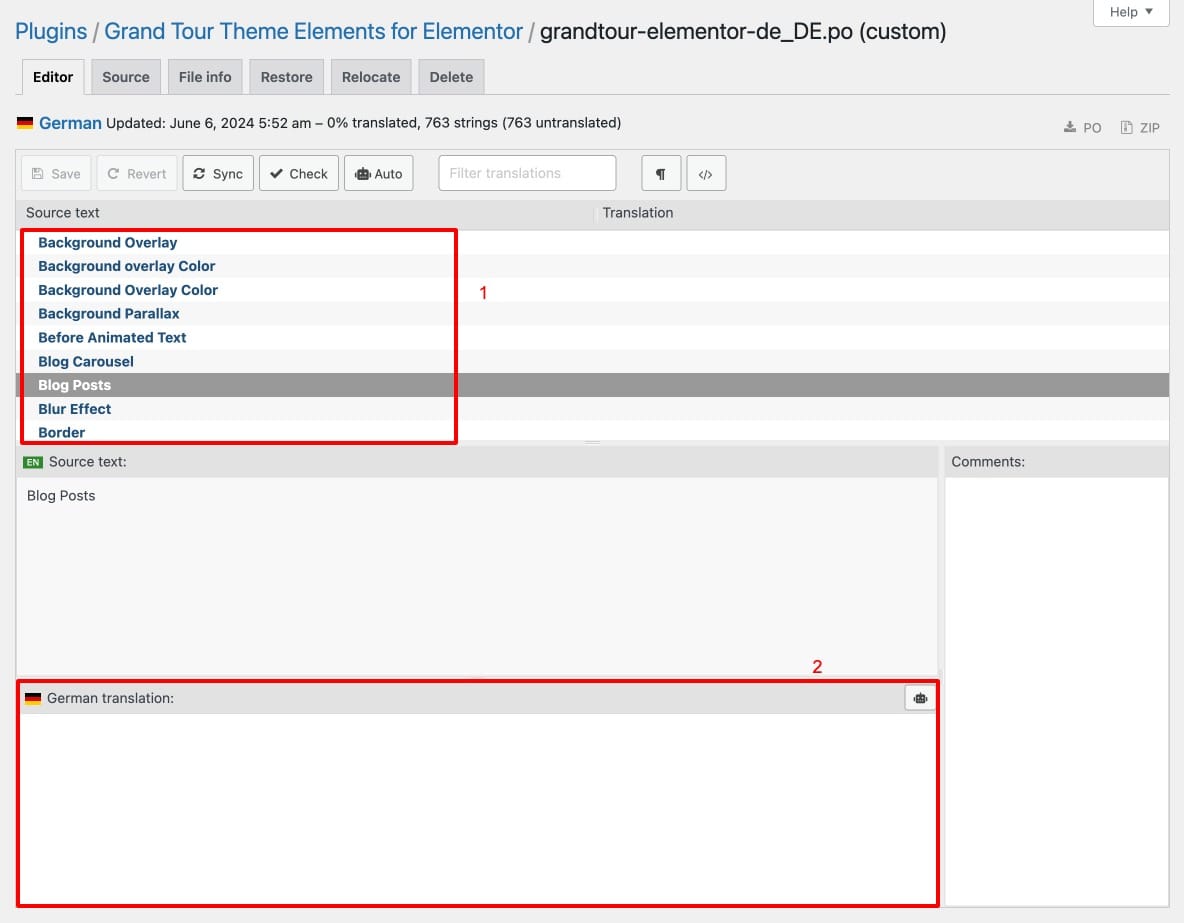Download the PO file
Image resolution: width=1184 pixels, height=923 pixels.
[1083, 128]
